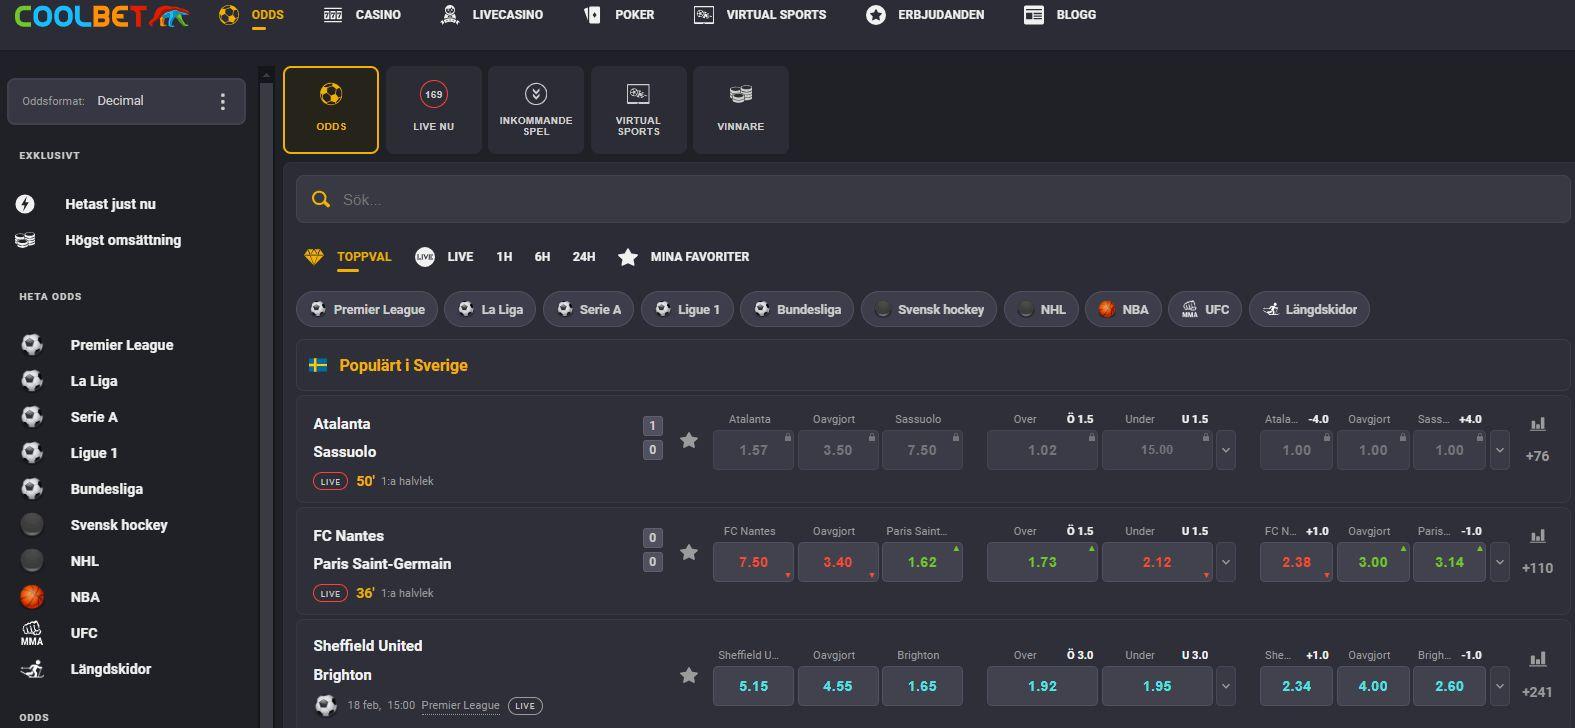
Task: Click the Längdskidor skier icon in sidebar
Action: (32, 669)
